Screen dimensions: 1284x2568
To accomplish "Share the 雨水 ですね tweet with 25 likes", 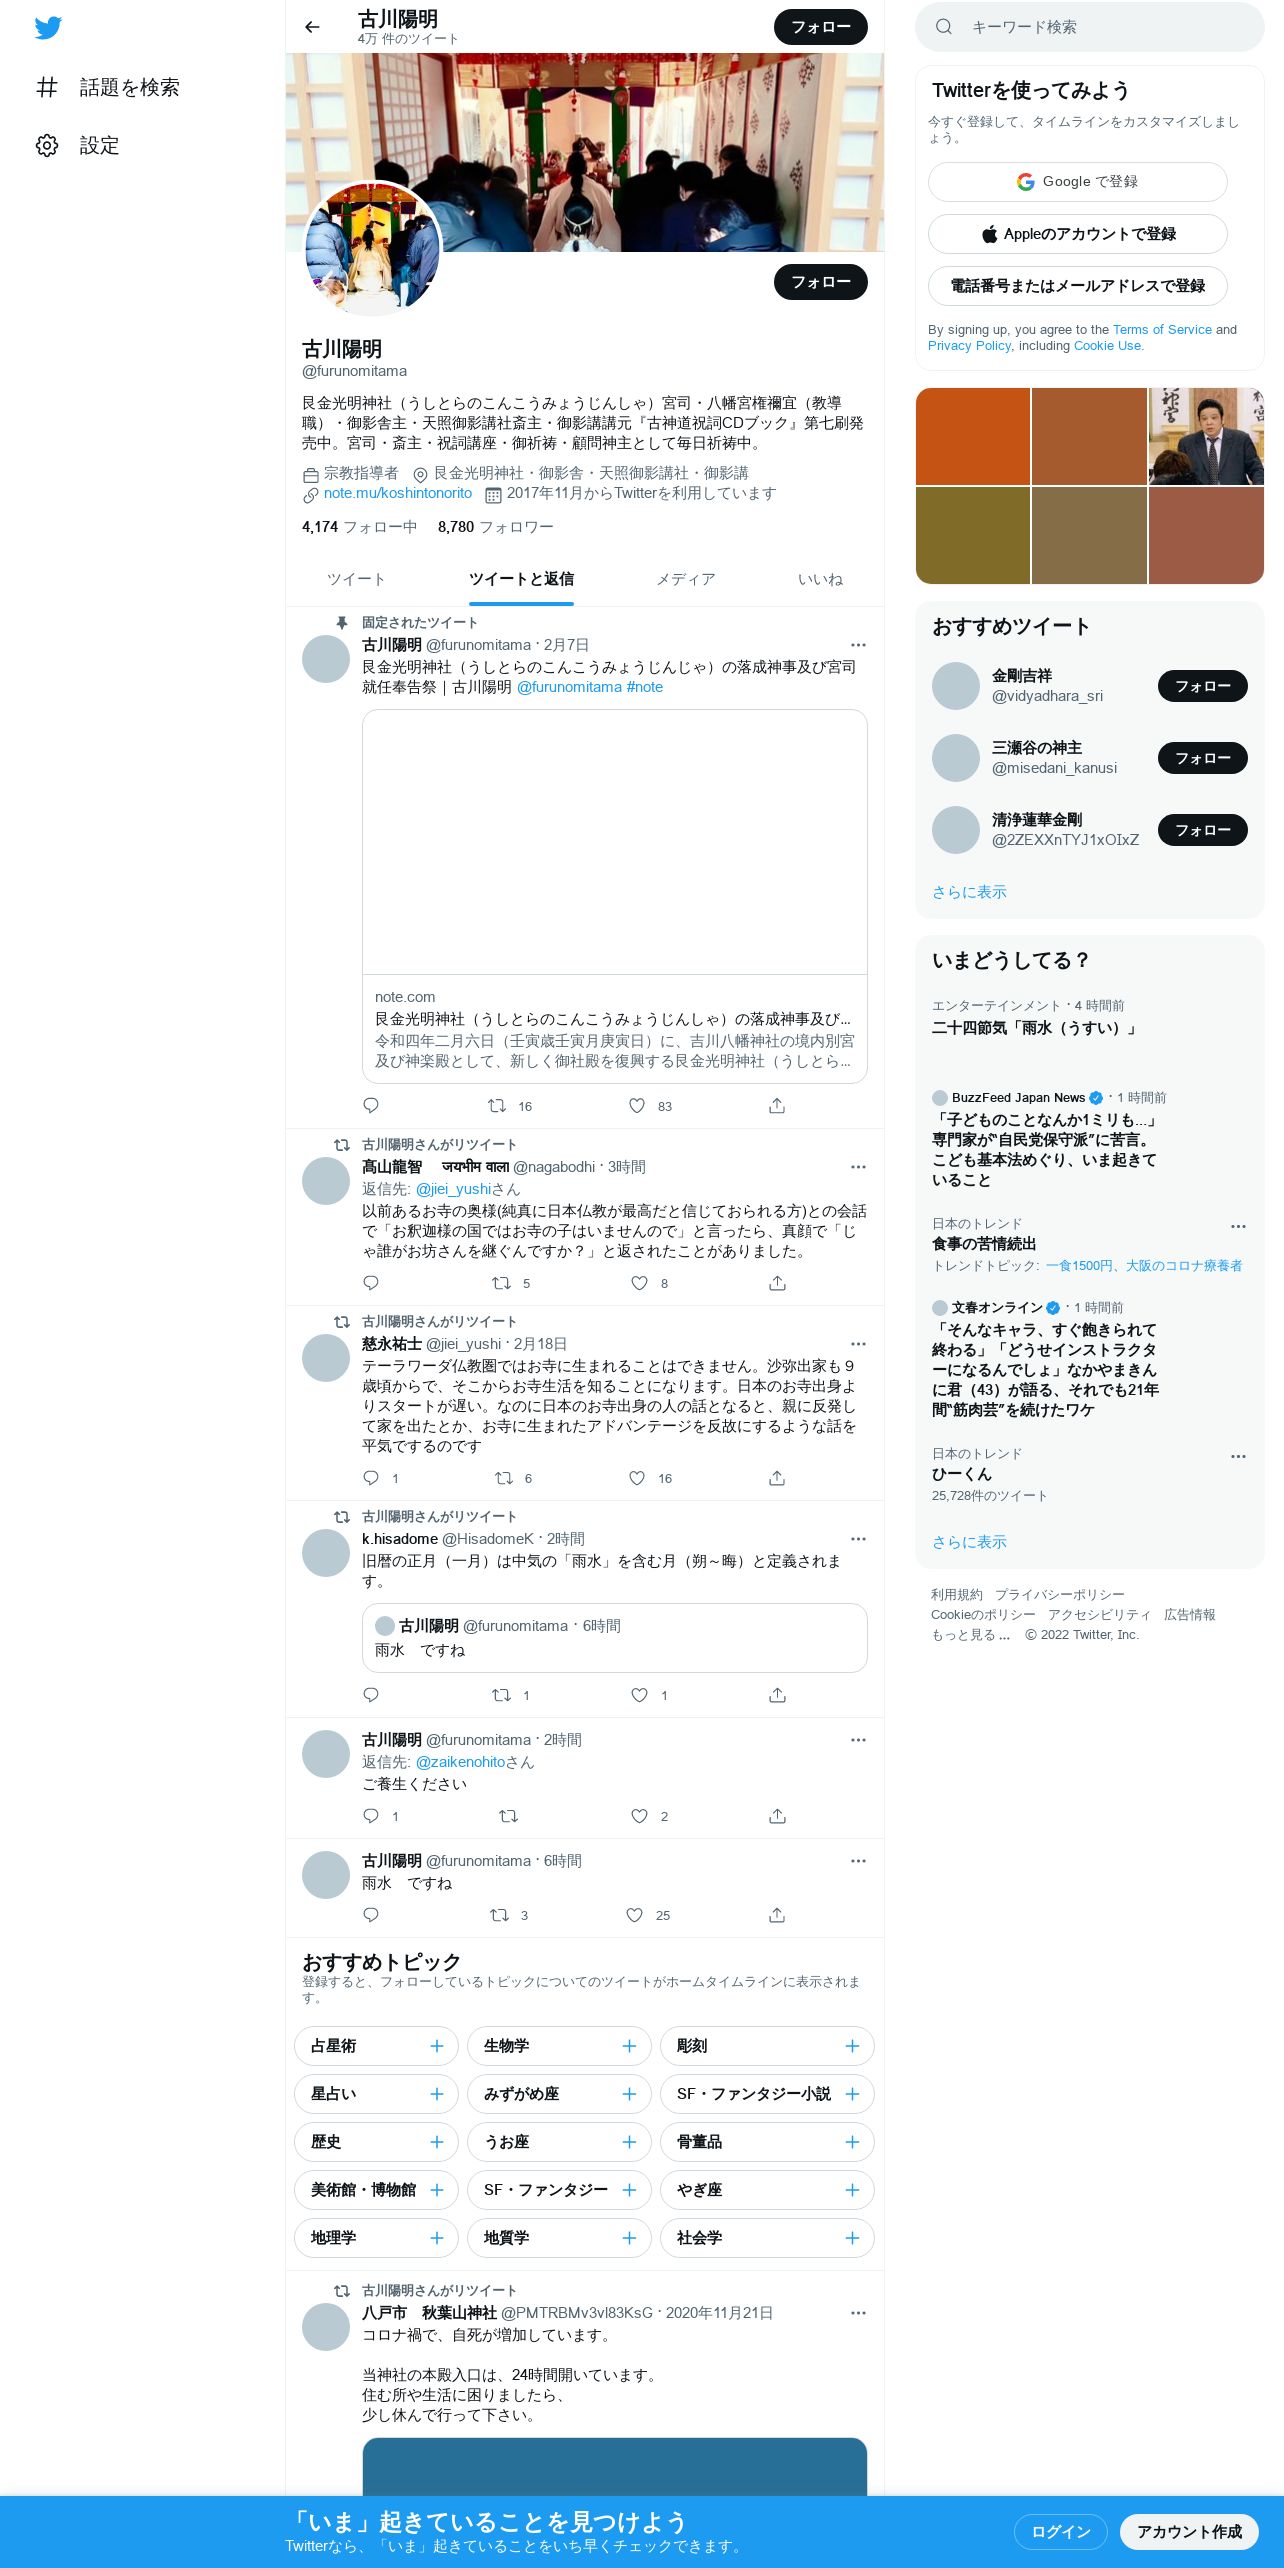I will pos(777,1915).
